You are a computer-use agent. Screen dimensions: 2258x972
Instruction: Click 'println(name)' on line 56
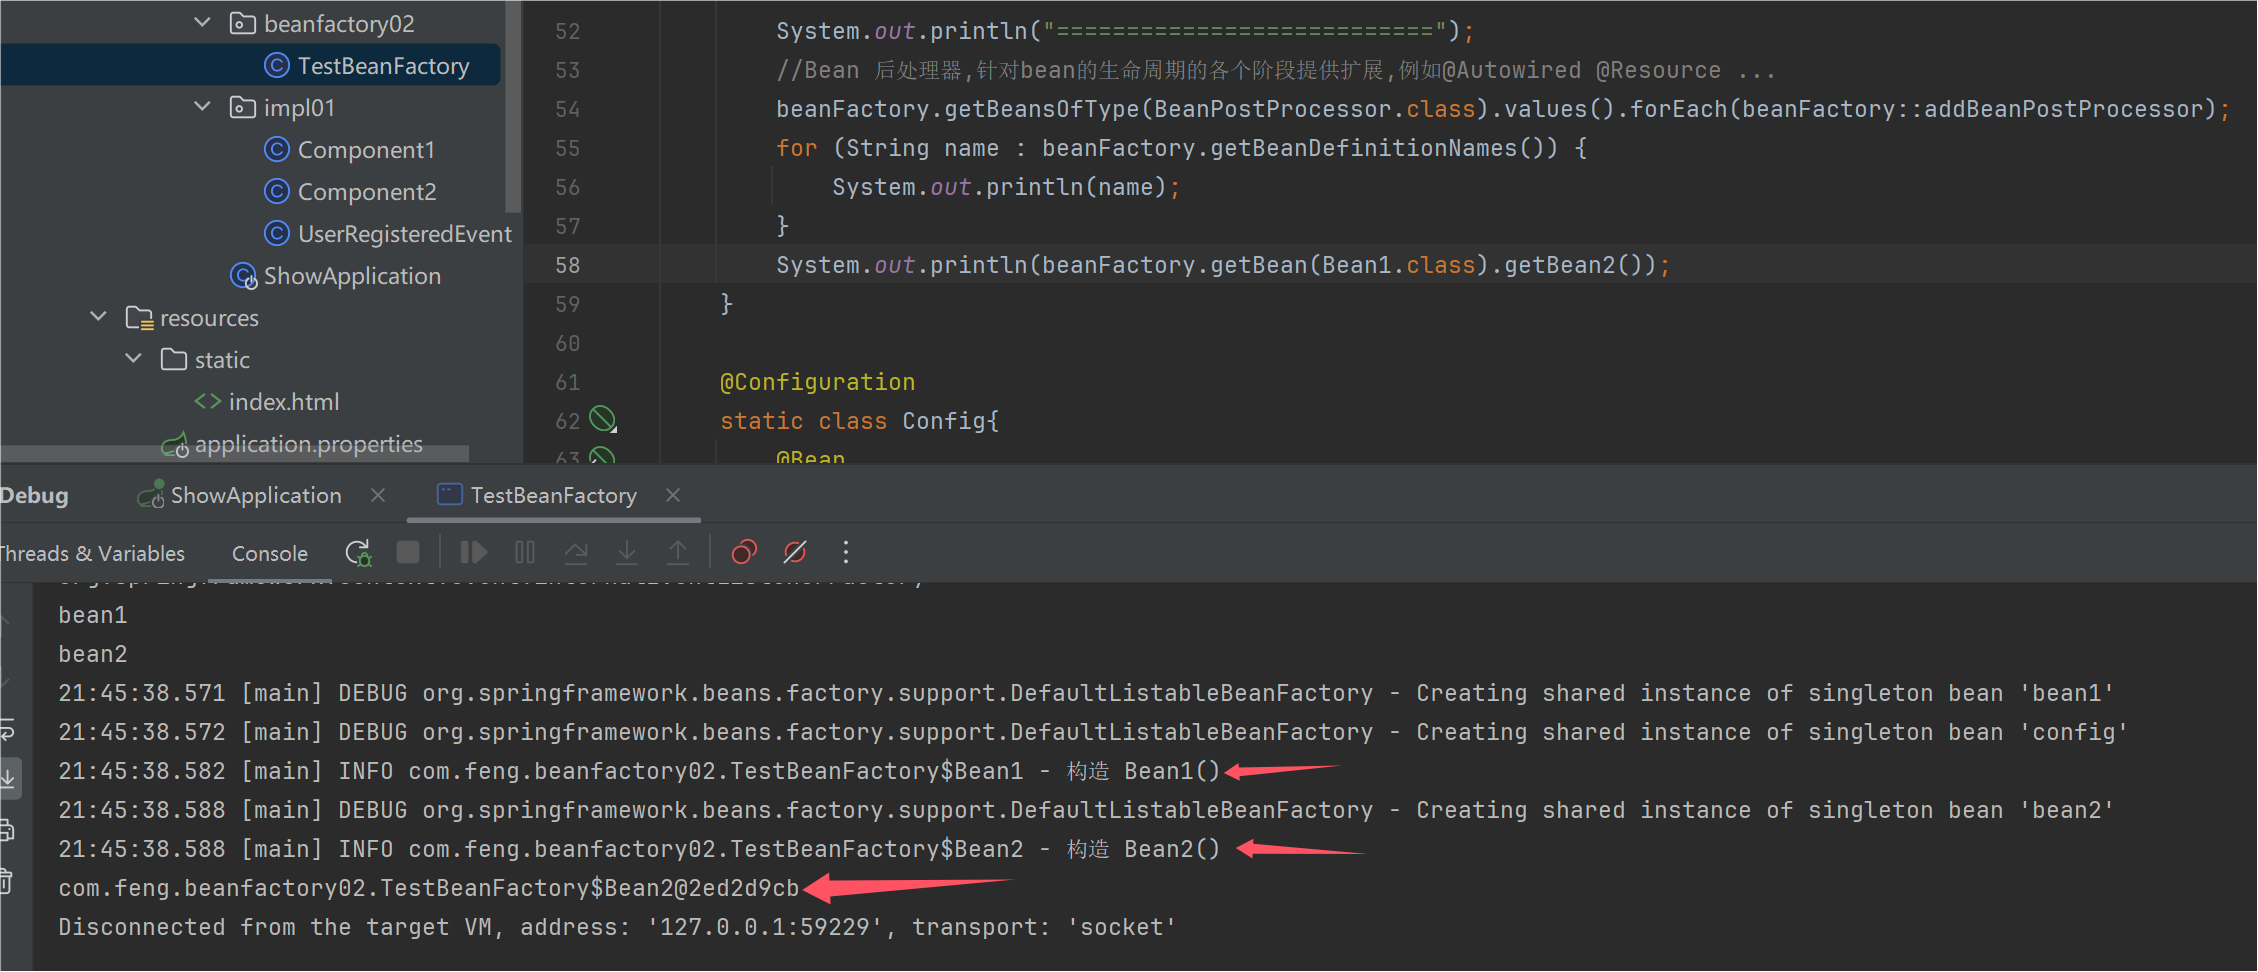point(1076,186)
